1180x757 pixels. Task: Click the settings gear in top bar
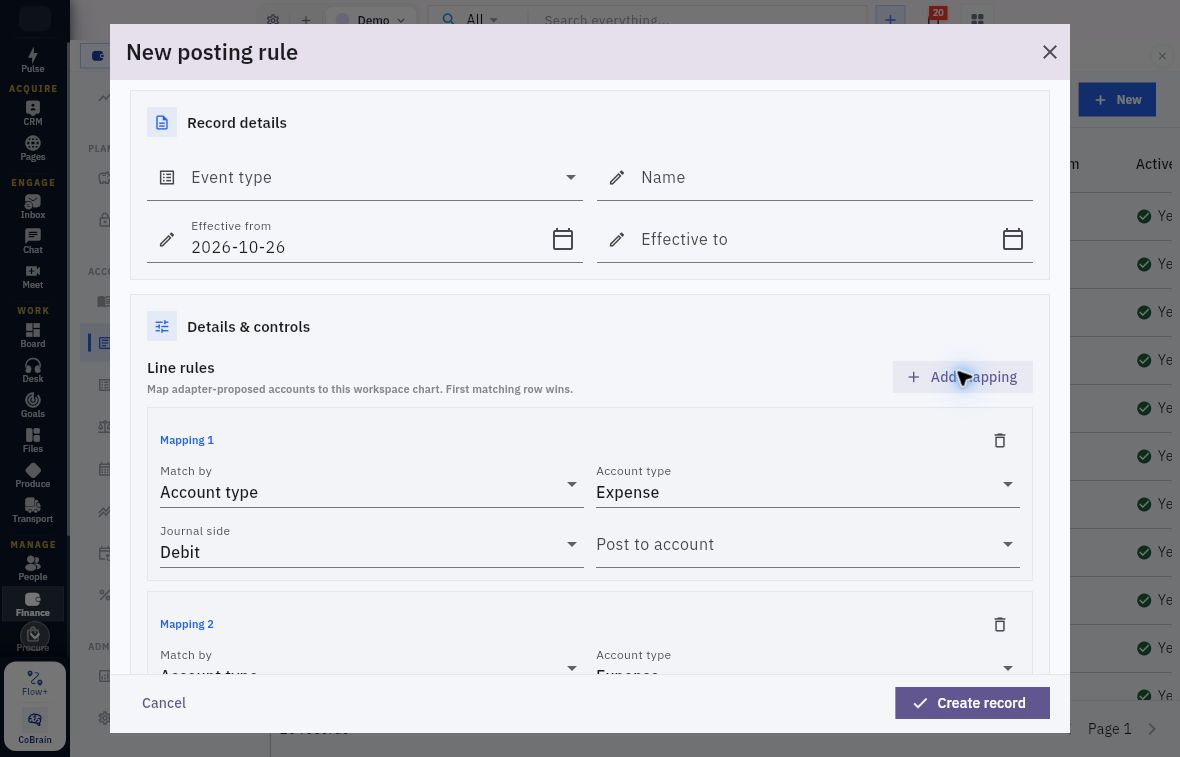coord(273,20)
